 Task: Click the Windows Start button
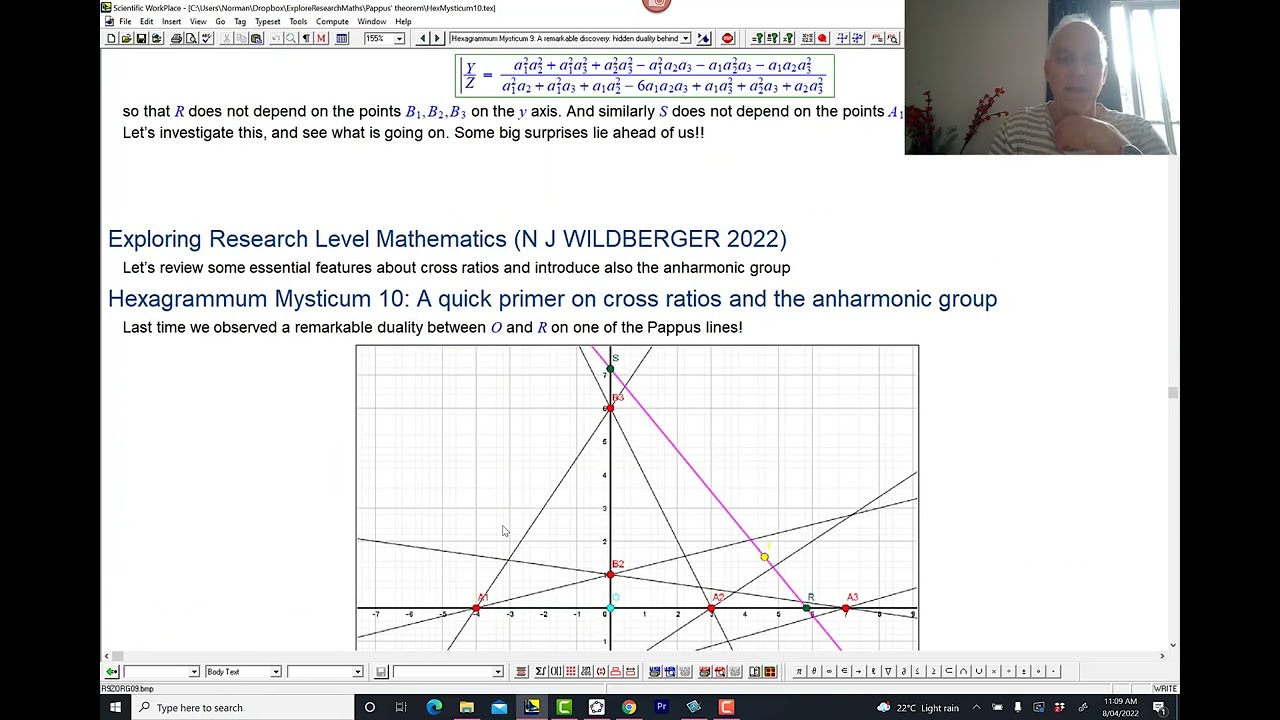(115, 707)
